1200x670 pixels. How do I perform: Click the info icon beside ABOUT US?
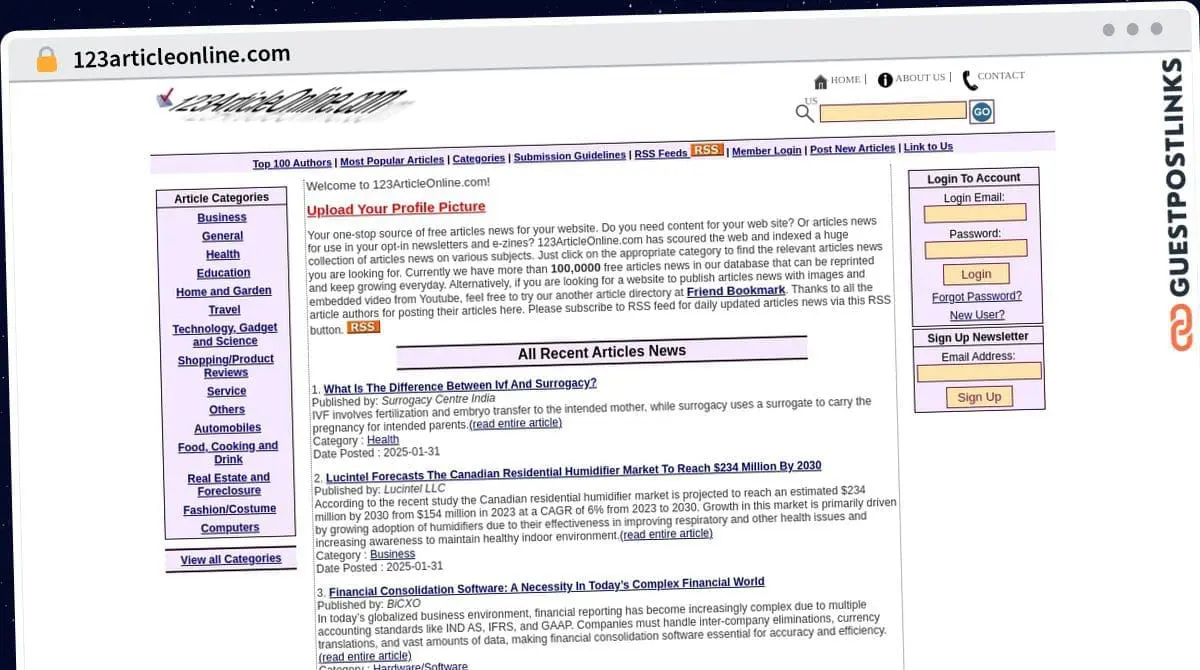[885, 79]
